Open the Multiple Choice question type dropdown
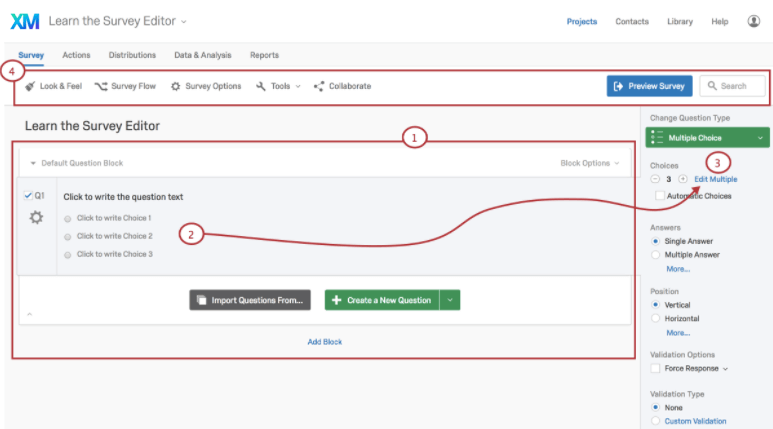This screenshot has height=429, width=773. point(707,138)
